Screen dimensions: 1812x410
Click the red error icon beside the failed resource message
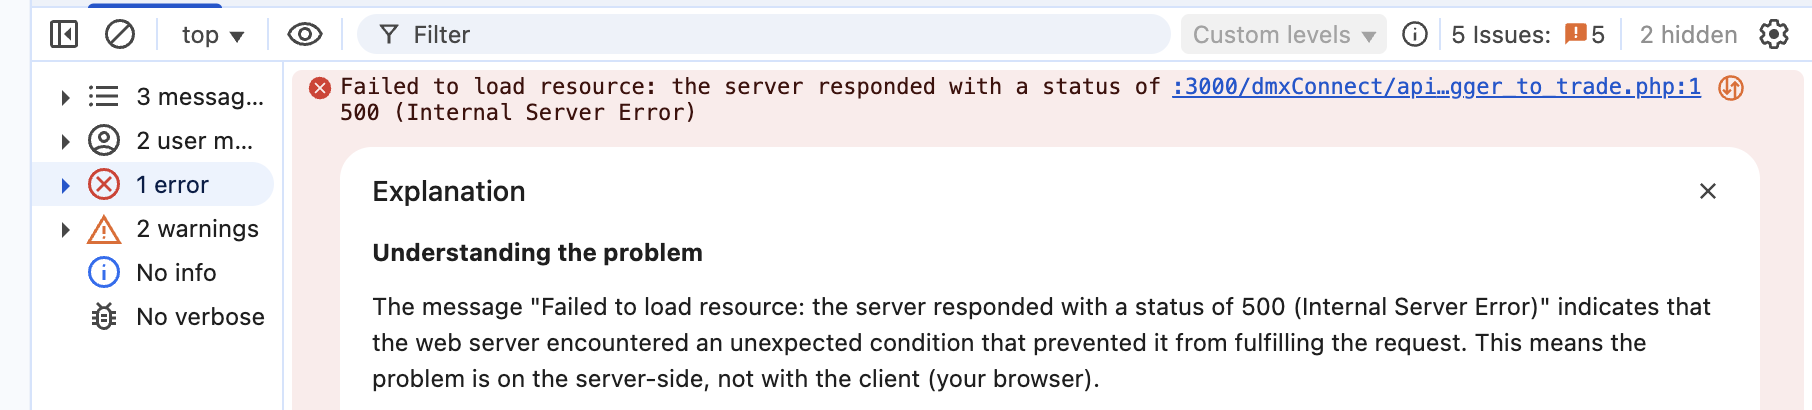[x=320, y=88]
